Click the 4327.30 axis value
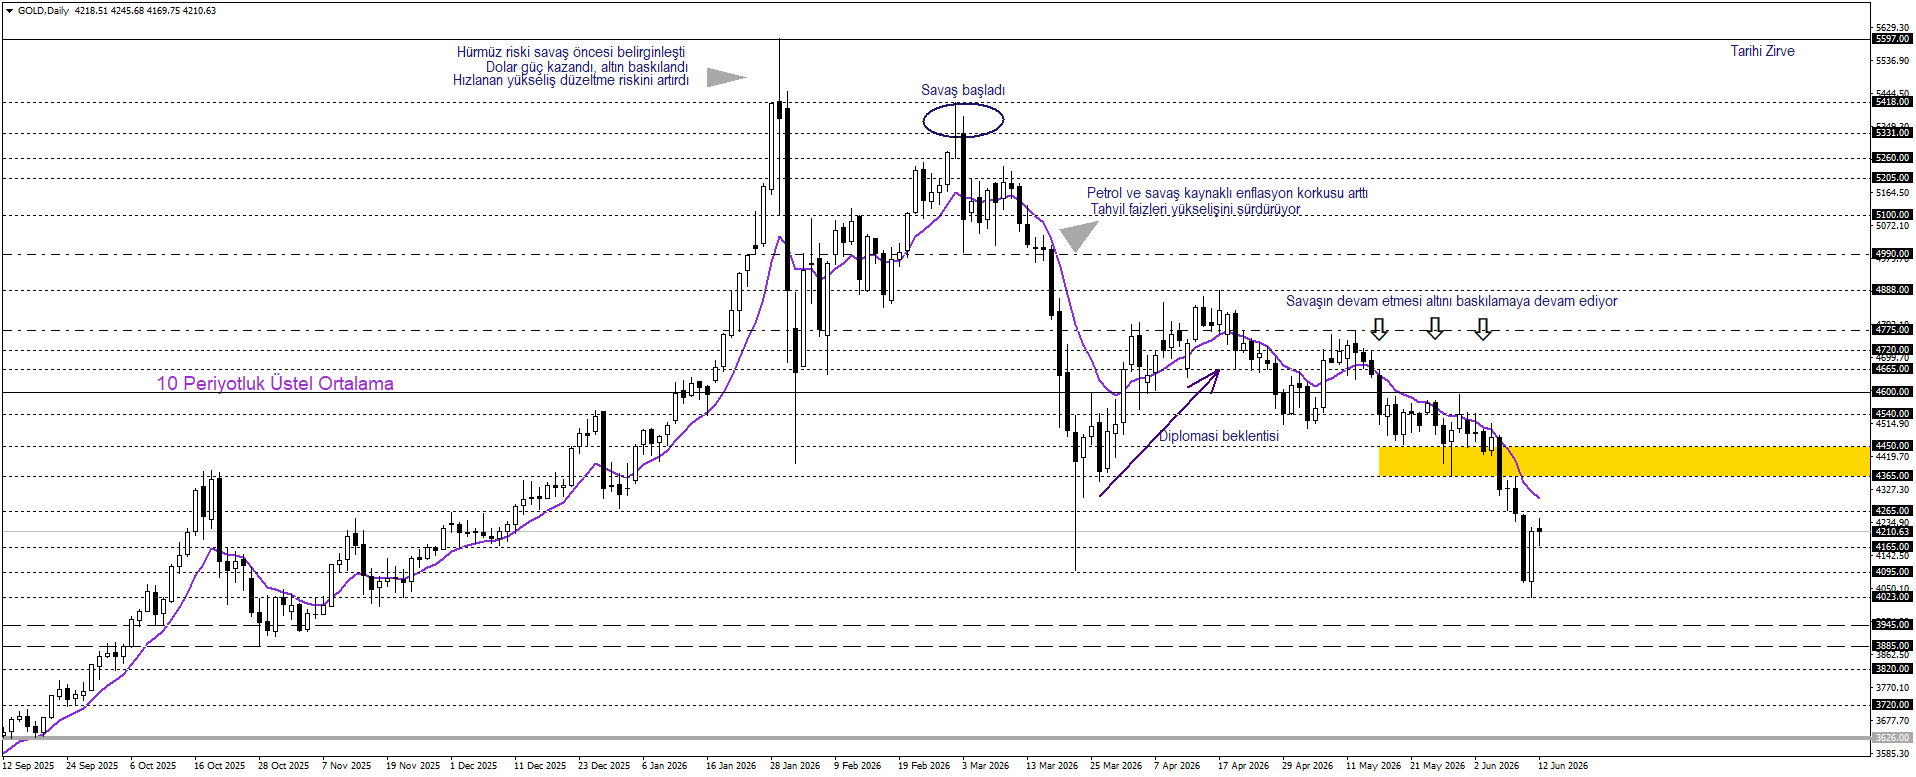 [x=1892, y=490]
